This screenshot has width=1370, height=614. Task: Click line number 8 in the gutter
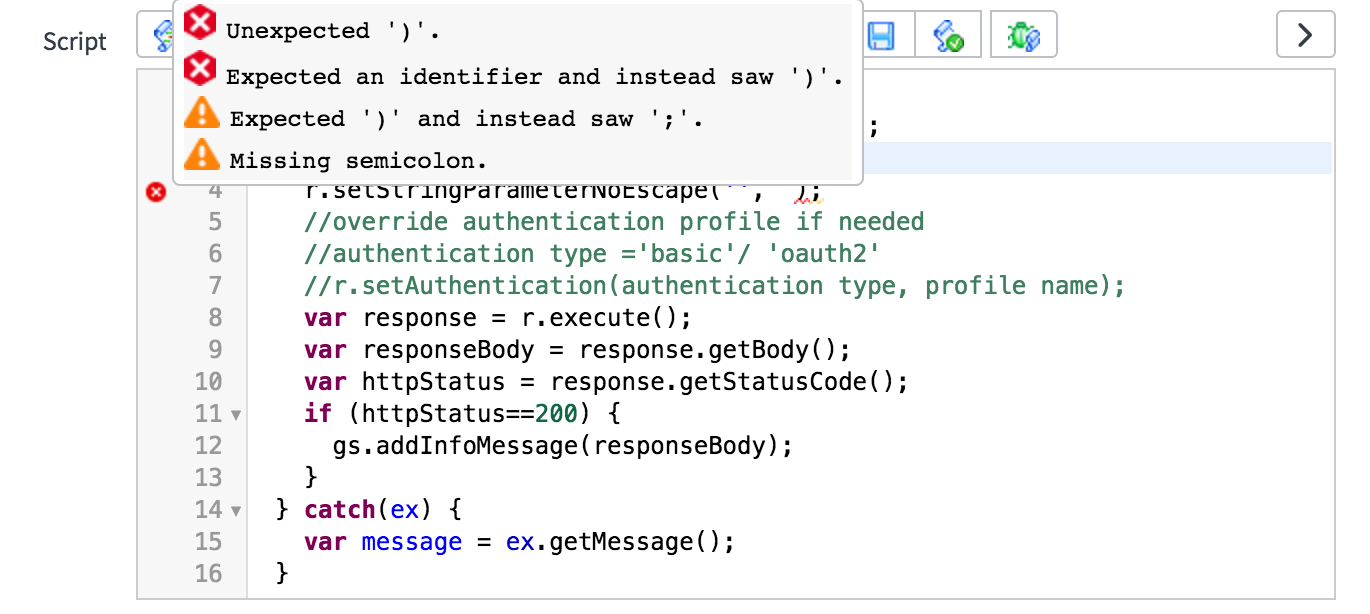click(215, 318)
